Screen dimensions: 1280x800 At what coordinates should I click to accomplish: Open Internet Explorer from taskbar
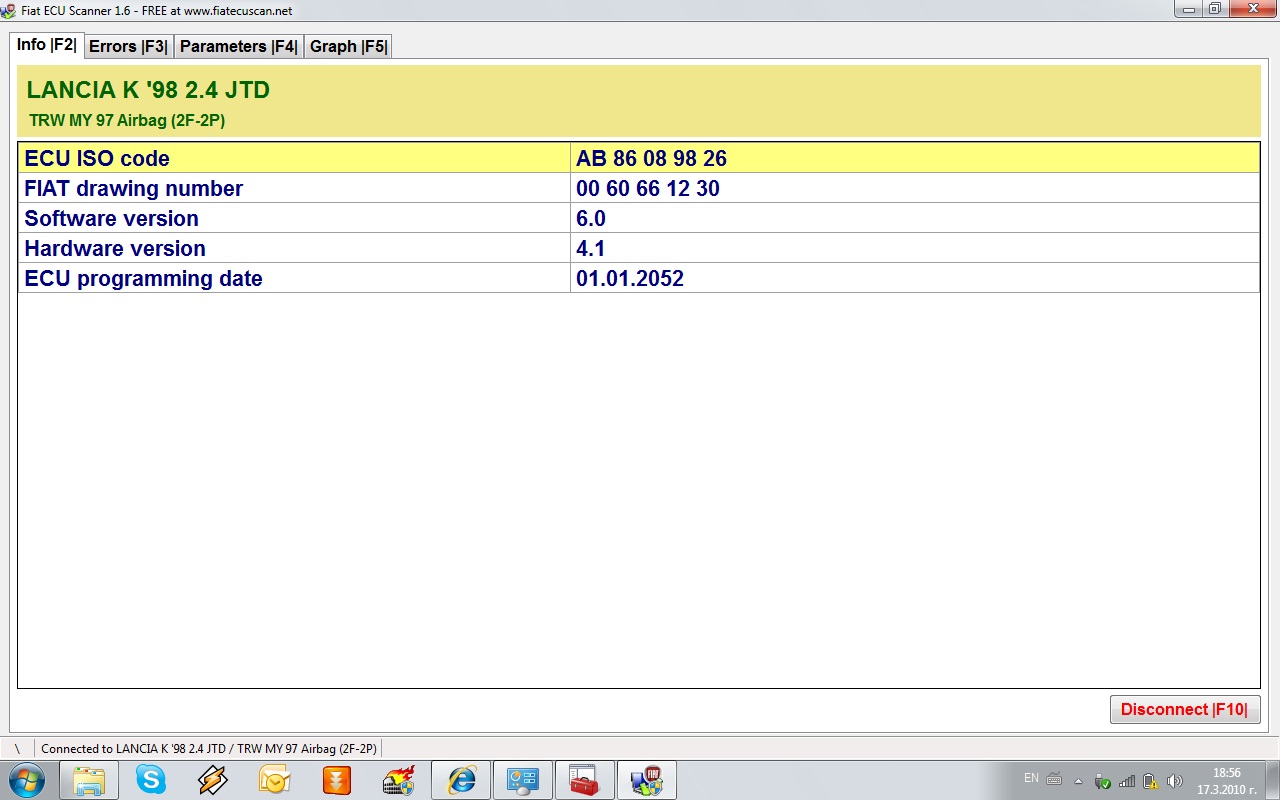(x=461, y=780)
